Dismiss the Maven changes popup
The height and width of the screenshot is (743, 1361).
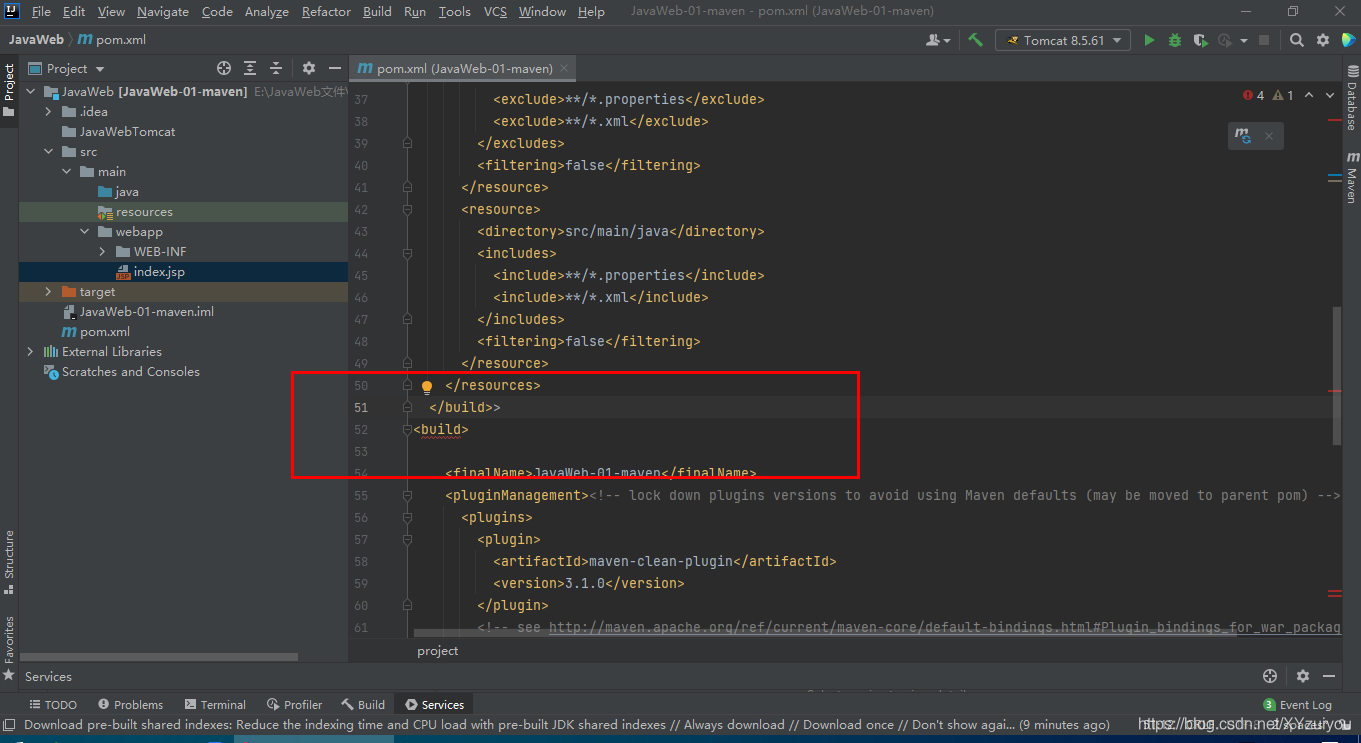pos(1269,136)
